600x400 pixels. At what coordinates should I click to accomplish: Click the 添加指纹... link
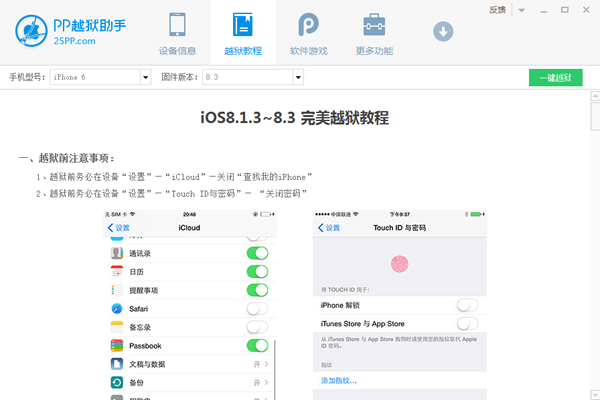tap(339, 381)
